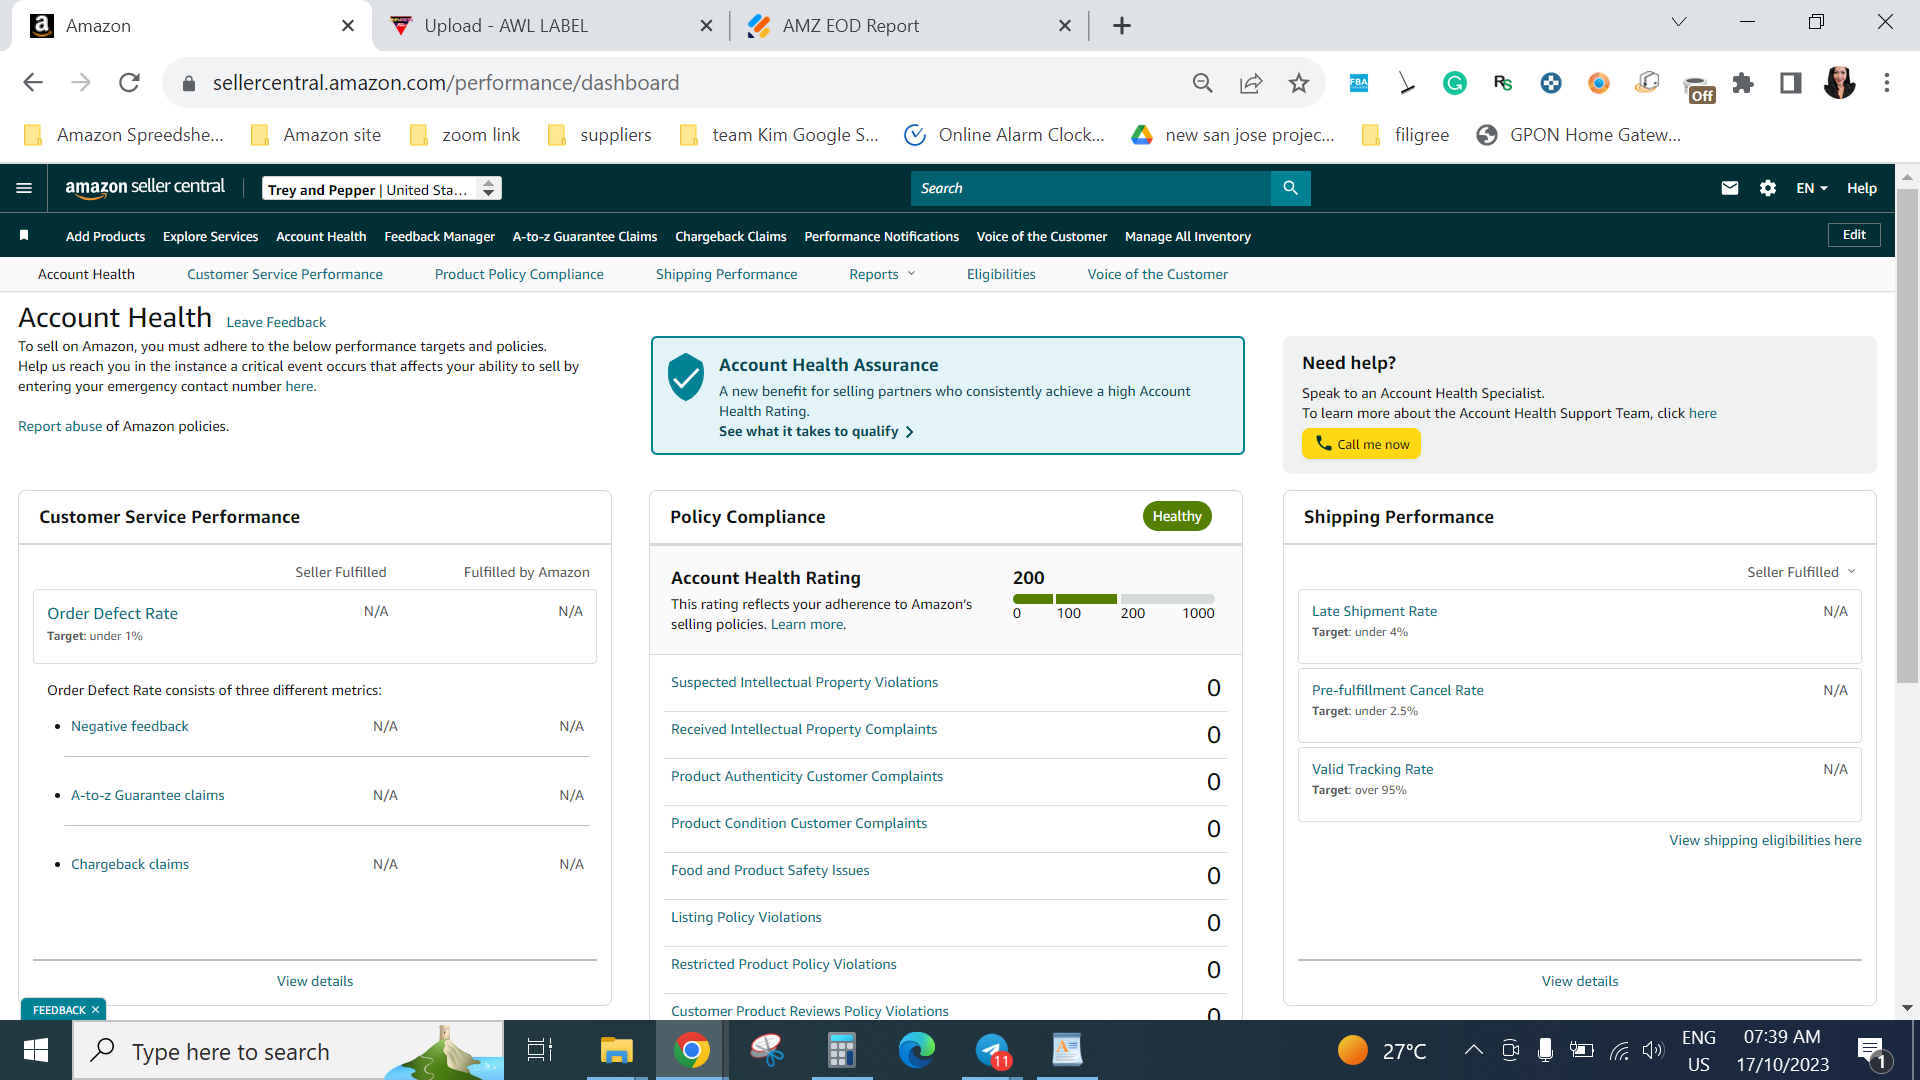
Task: Open Feedback Manager in the menu bar
Action: (439, 236)
